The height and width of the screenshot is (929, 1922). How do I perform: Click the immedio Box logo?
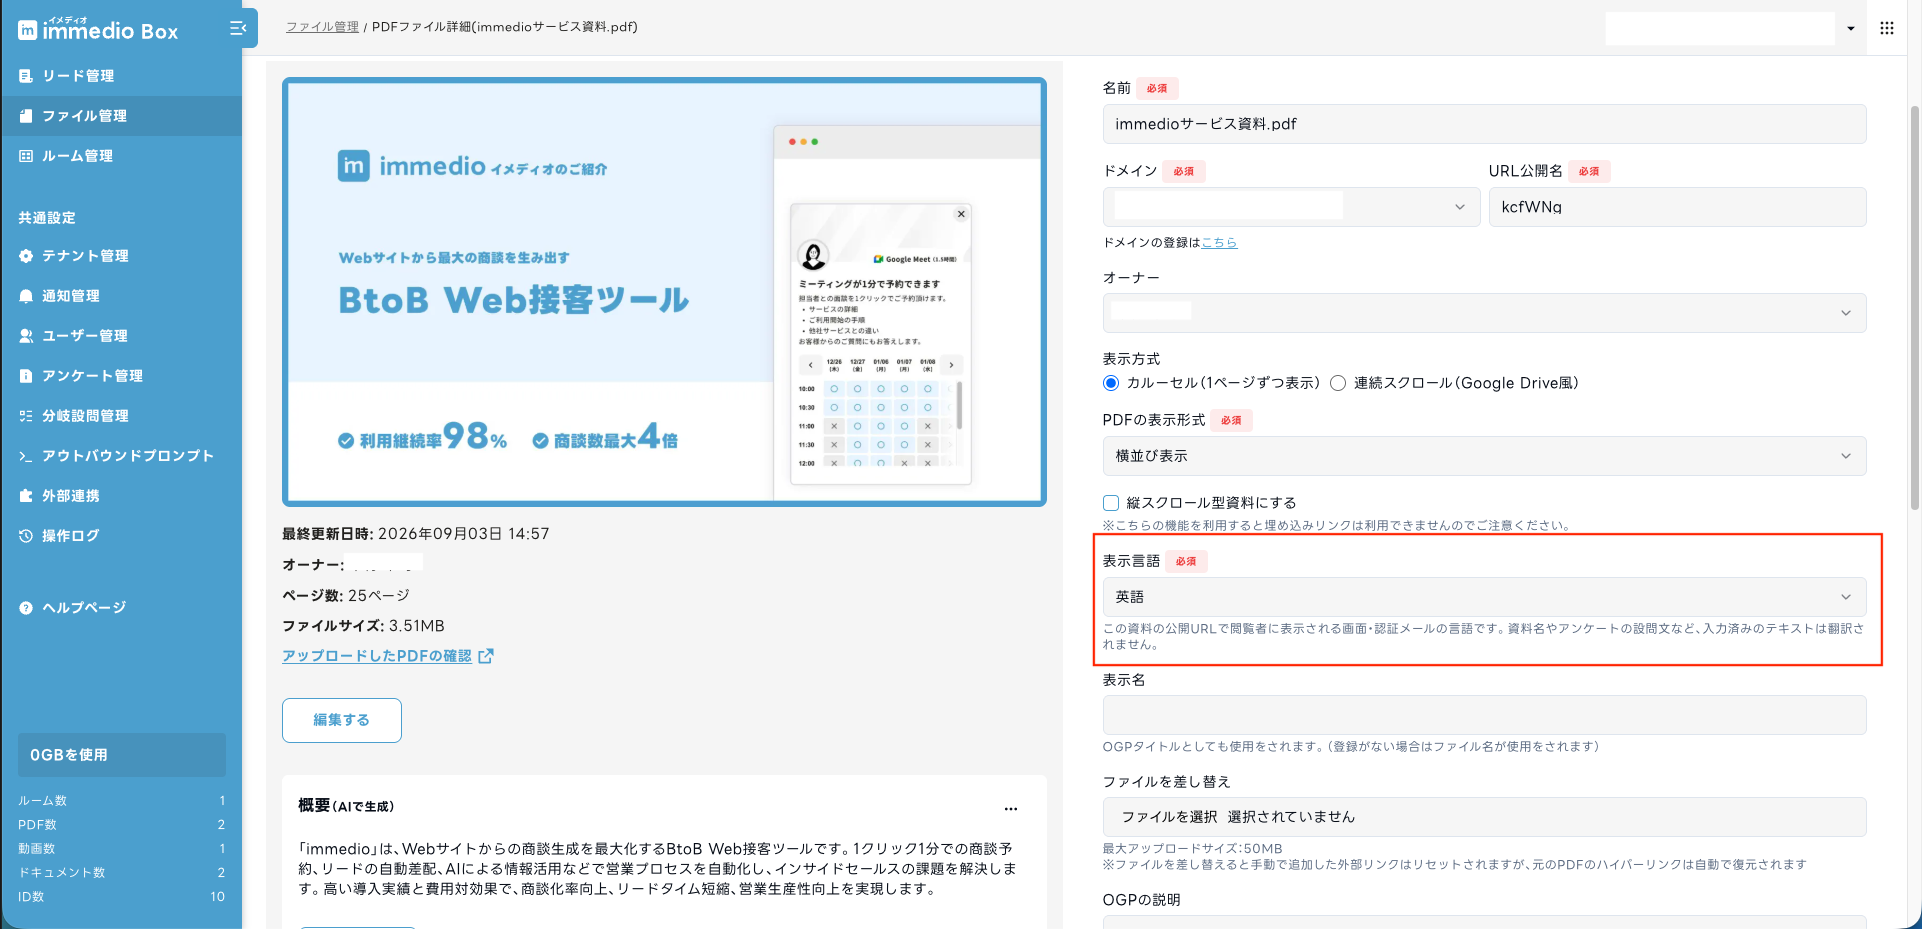(x=98, y=30)
